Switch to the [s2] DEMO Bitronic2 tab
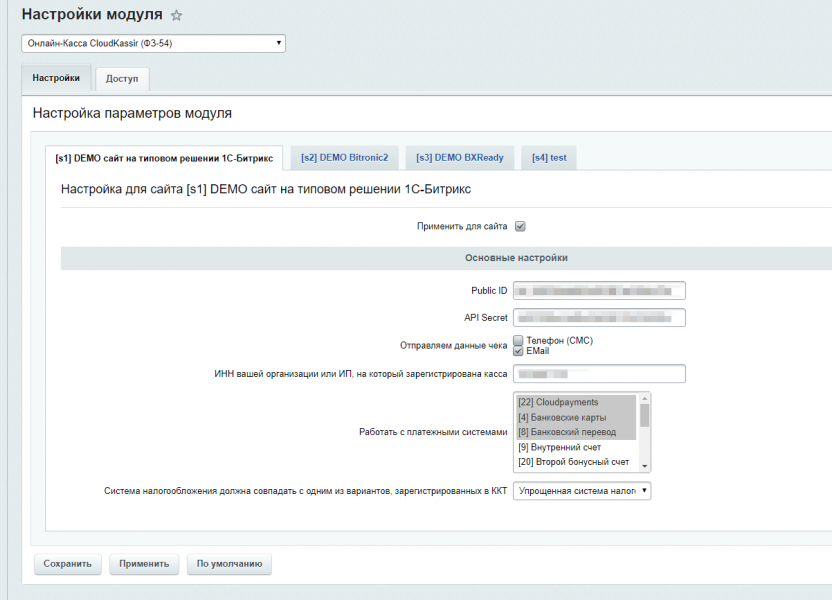Screen dimensions: 832x600 coord(344,158)
